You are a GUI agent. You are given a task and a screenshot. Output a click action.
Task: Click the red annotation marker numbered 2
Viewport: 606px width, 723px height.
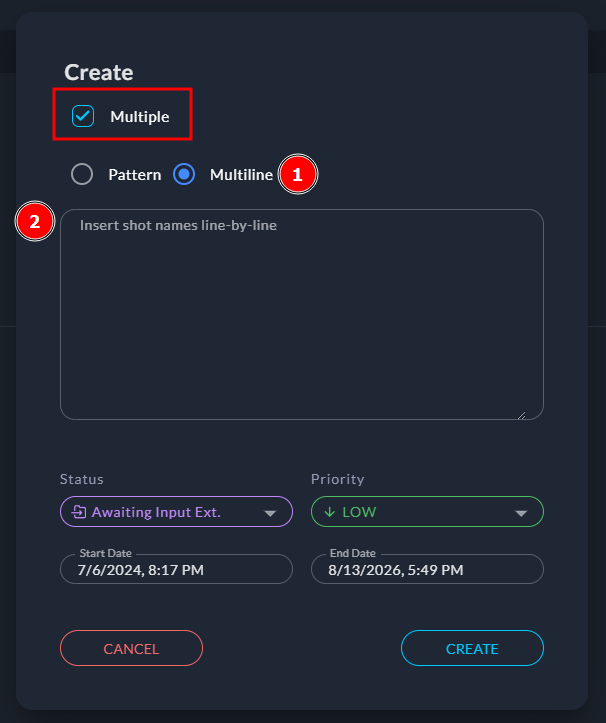(35, 222)
